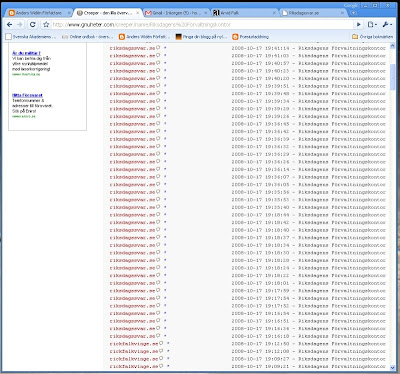
Task: Close the Arvid Falk tab
Action: point(274,13)
